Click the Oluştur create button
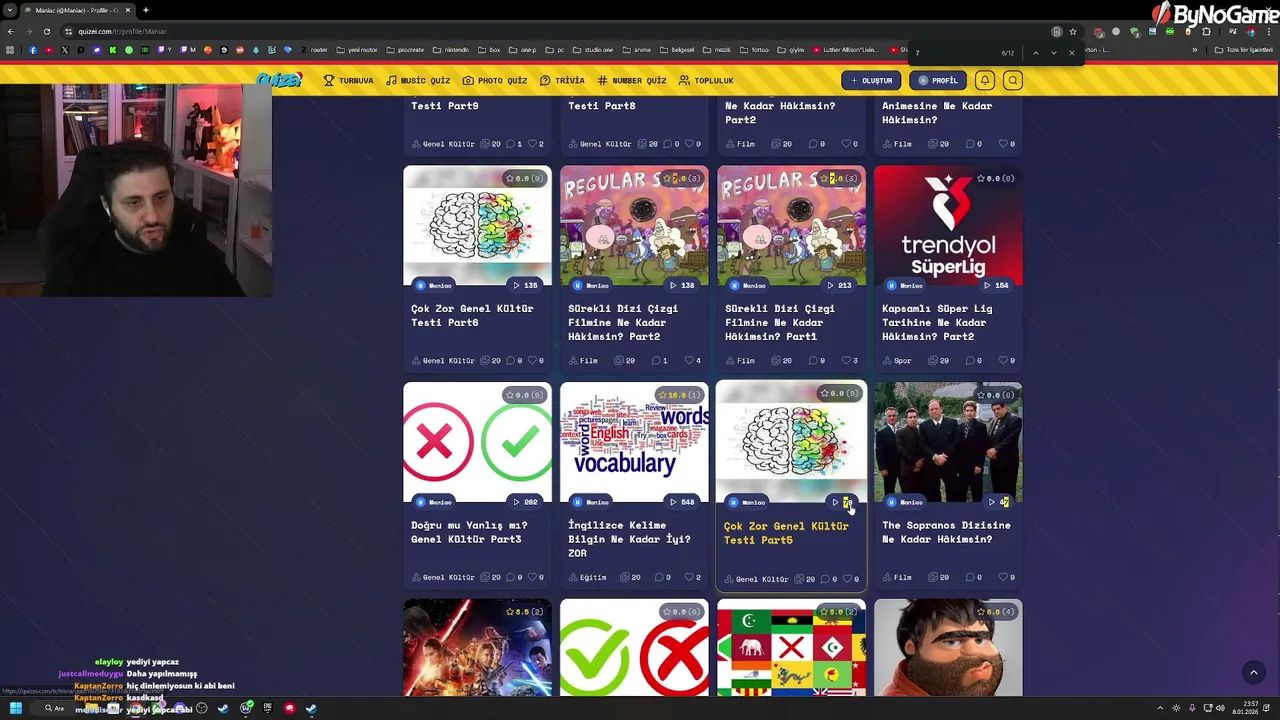 871,80
